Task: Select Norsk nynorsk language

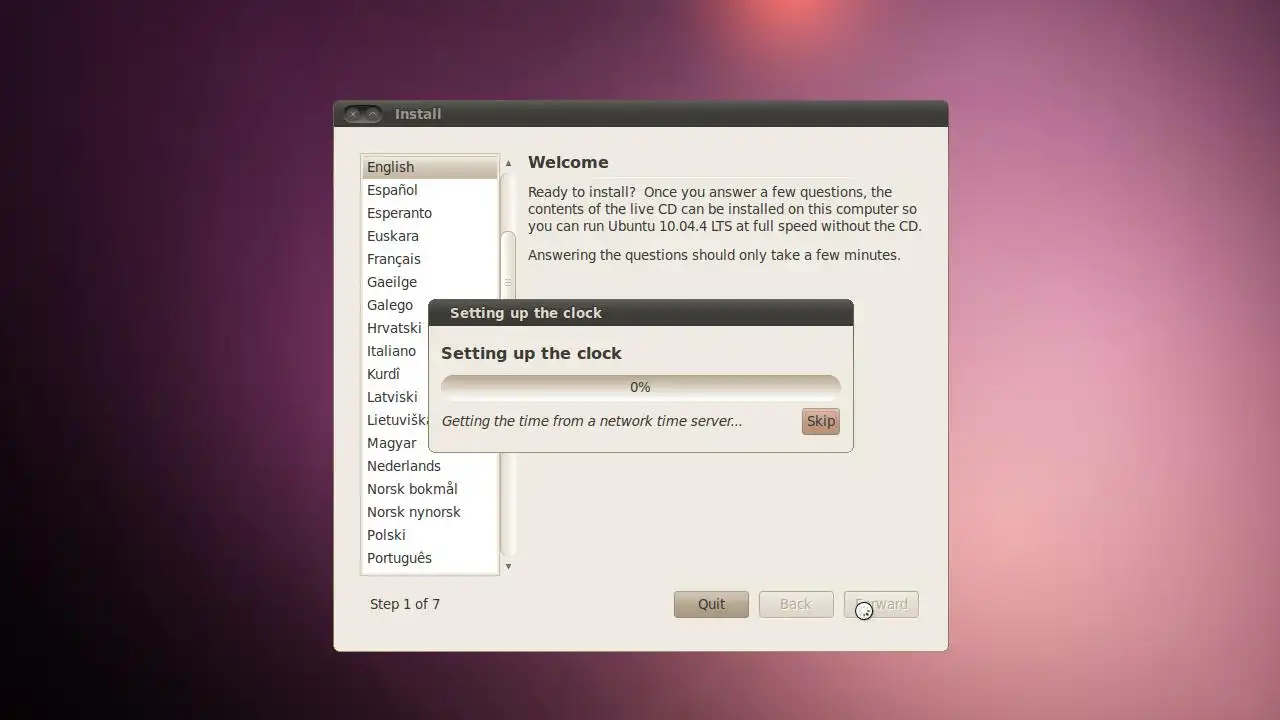Action: click(x=429, y=512)
